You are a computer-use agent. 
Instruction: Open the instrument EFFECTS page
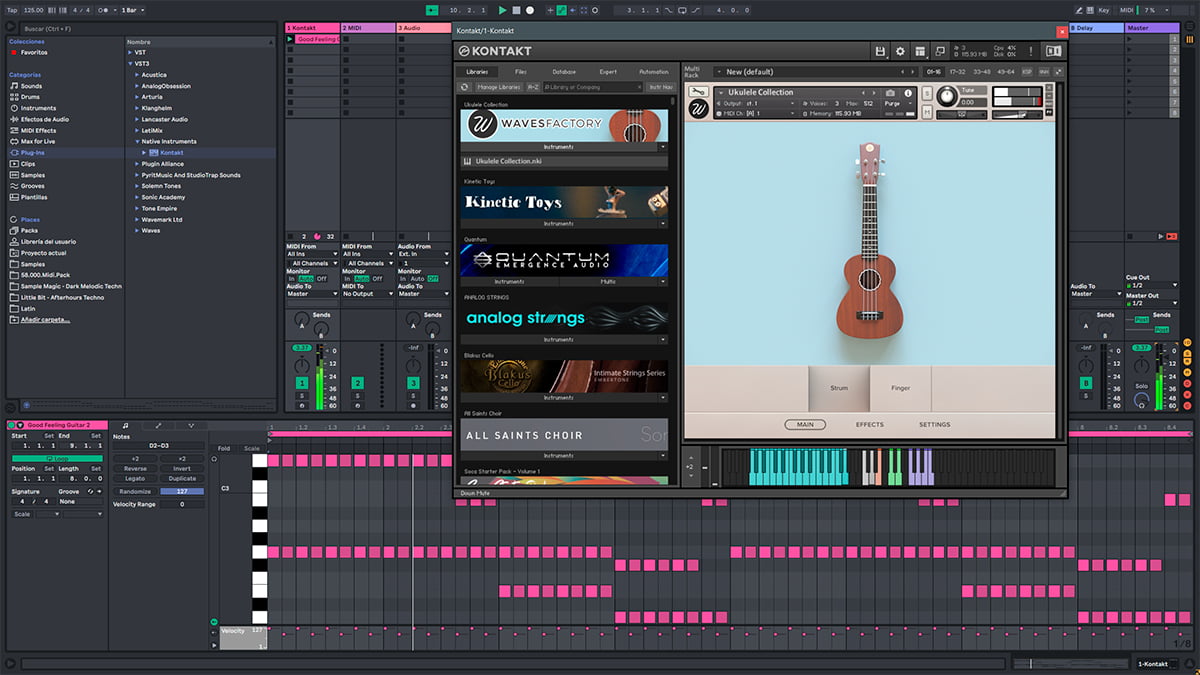(870, 425)
